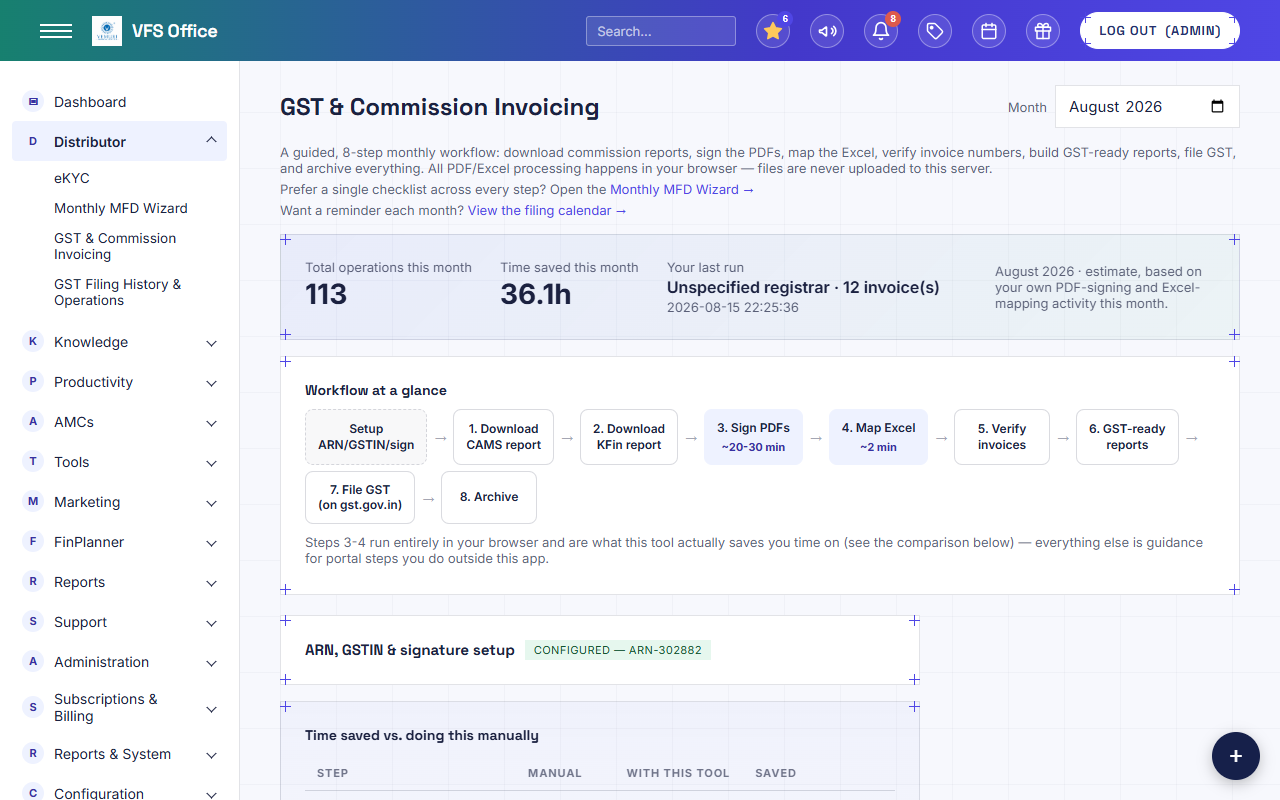Click the Month field showing August 2026
Image resolution: width=1280 pixels, height=800 pixels.
tap(1147, 107)
